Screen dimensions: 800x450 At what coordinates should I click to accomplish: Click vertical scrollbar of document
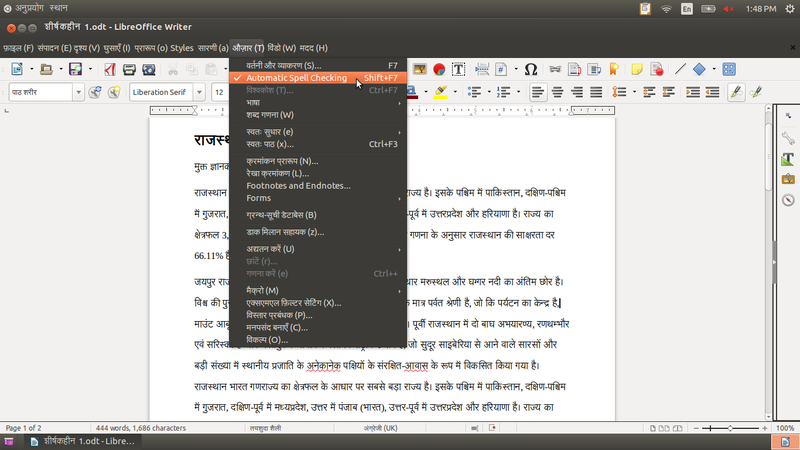tap(768, 261)
